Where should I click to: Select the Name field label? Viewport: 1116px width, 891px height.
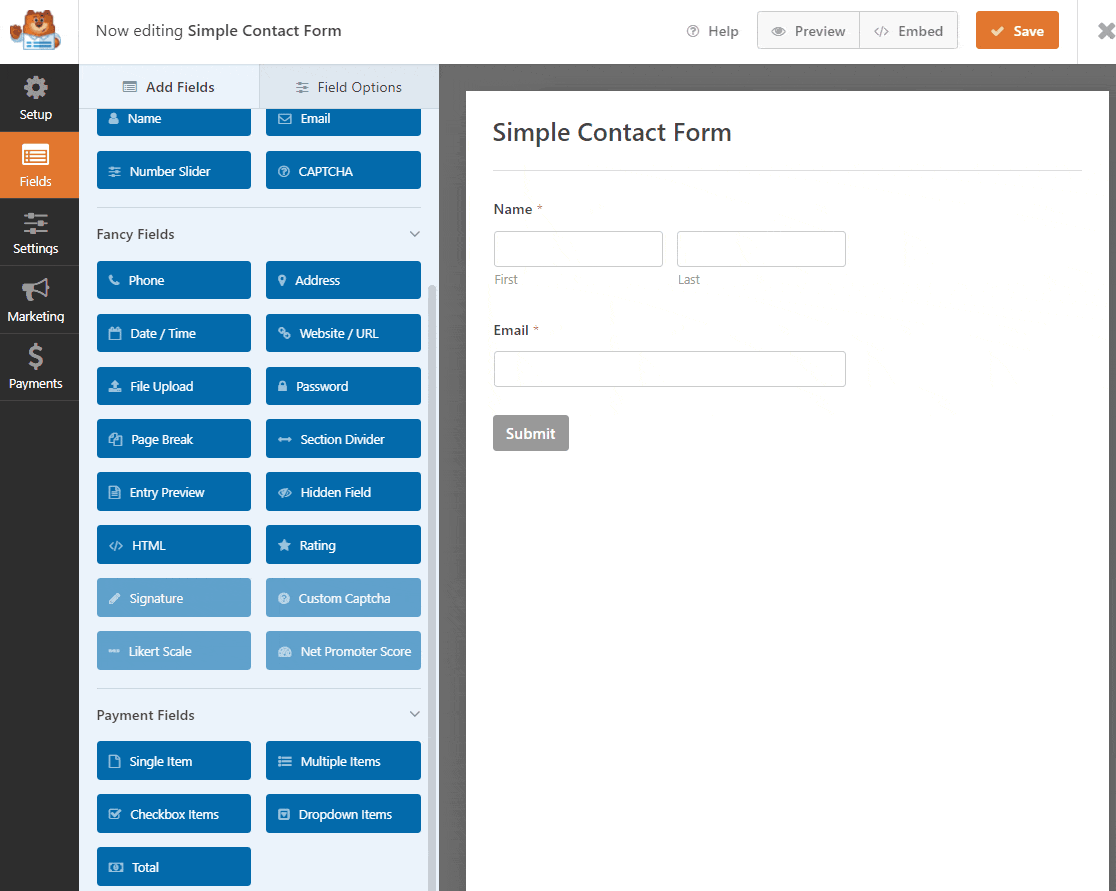tap(512, 209)
